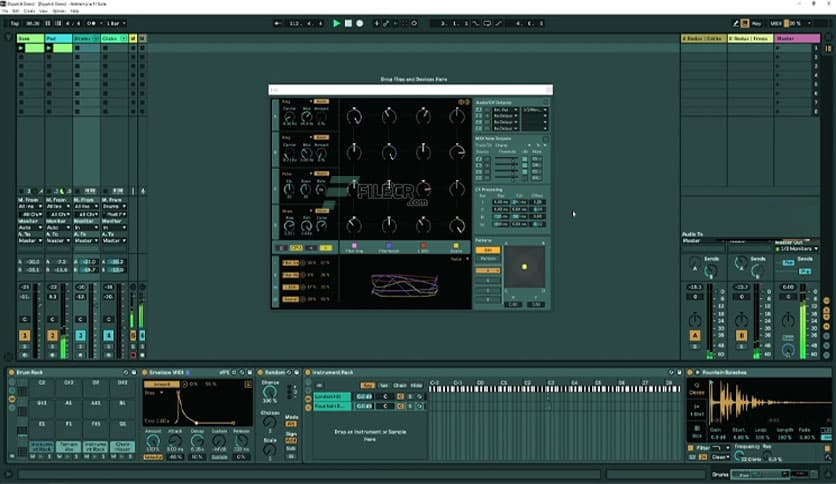Open Master Out 1/2 Monitors dropdown
The height and width of the screenshot is (484, 836).
point(797,249)
